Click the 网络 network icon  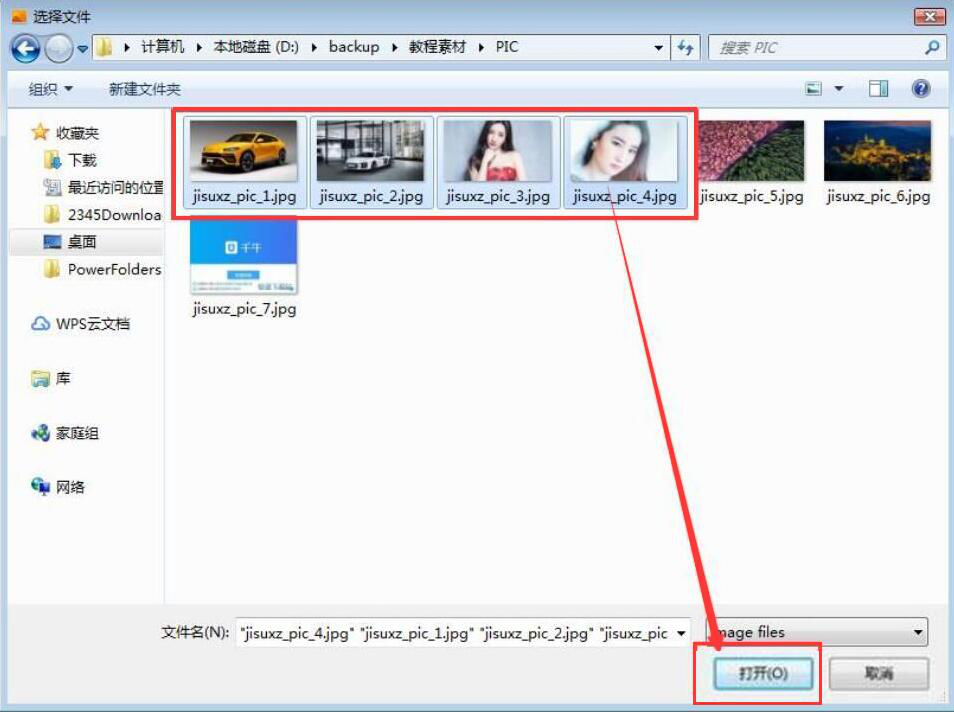point(40,486)
